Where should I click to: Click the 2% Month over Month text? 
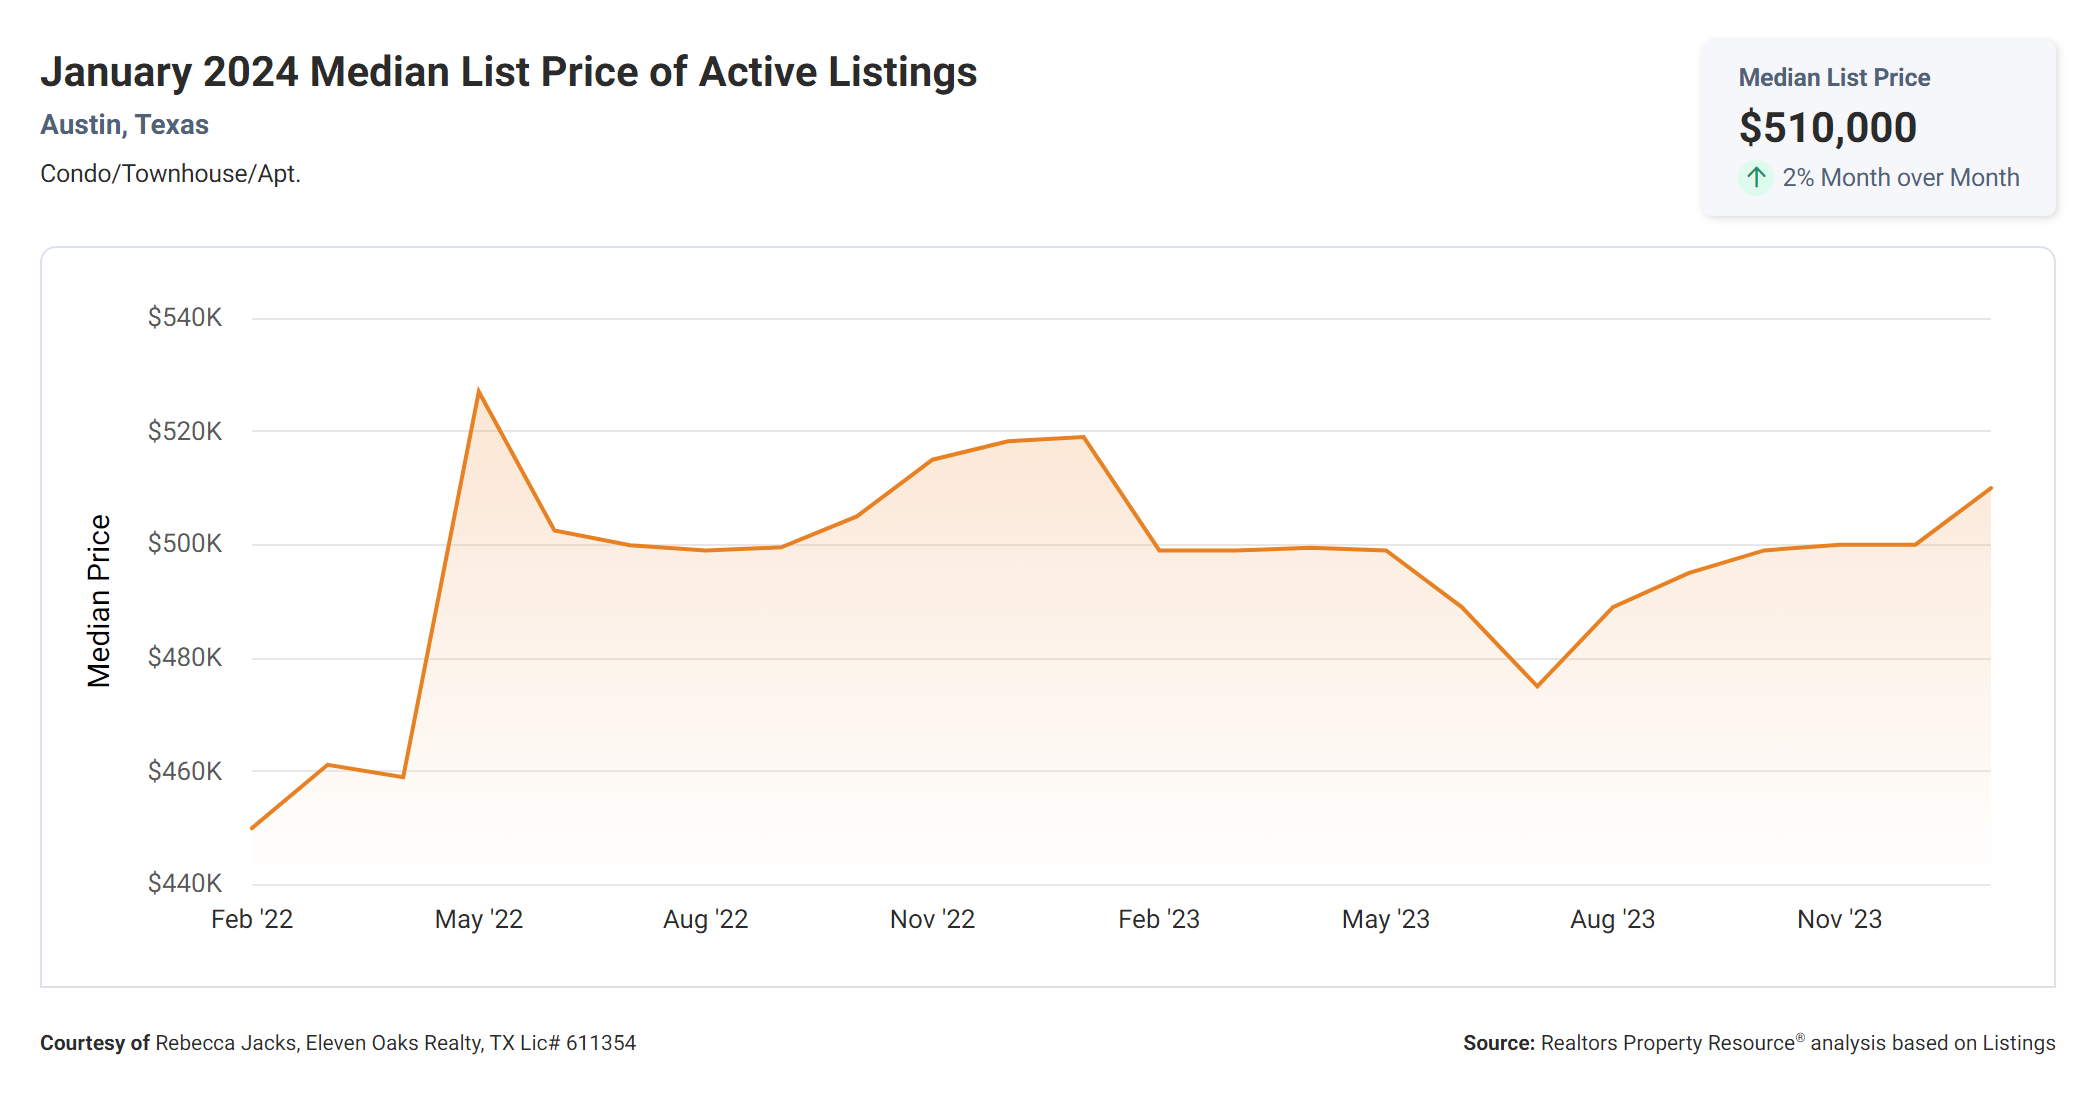click(x=1900, y=178)
